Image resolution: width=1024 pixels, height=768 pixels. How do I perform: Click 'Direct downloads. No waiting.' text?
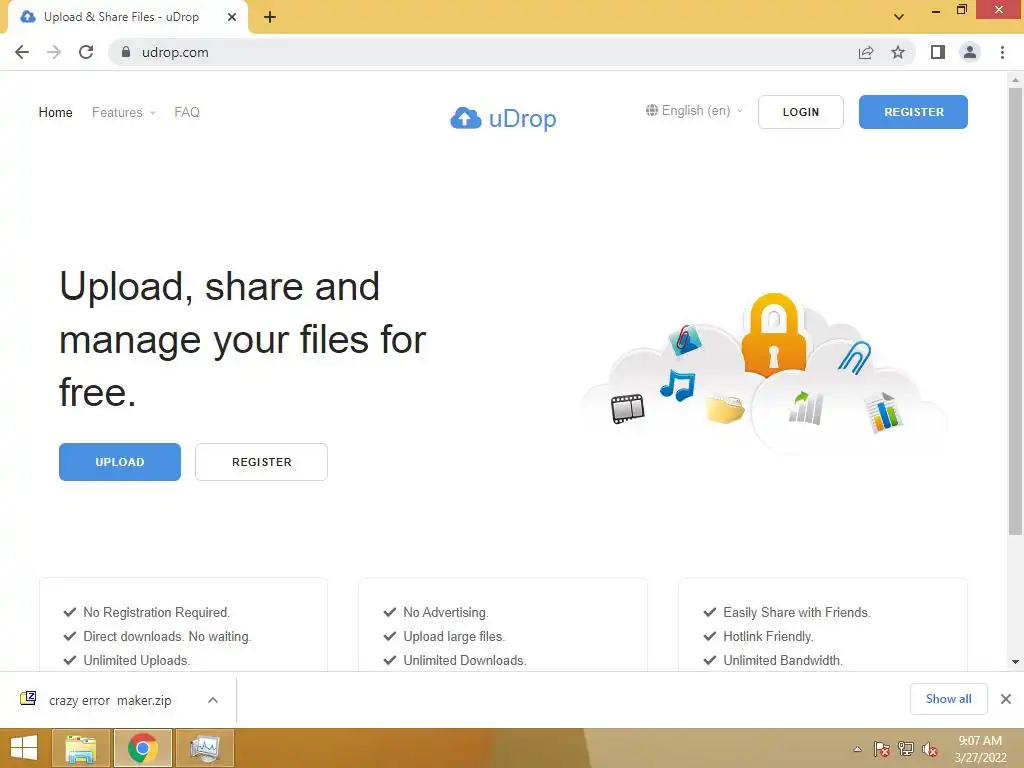coord(167,637)
